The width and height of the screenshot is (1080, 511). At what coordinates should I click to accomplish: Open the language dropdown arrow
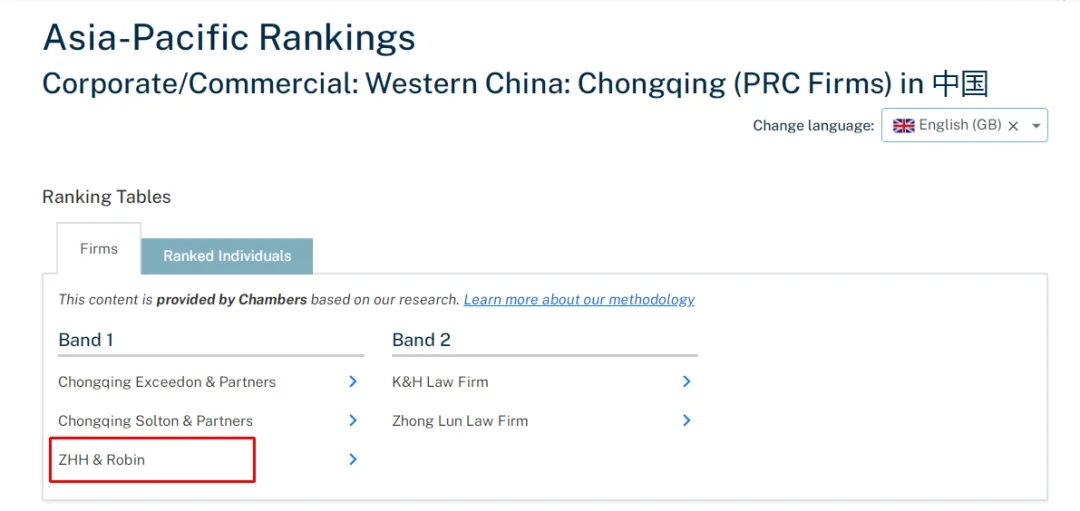[1036, 126]
